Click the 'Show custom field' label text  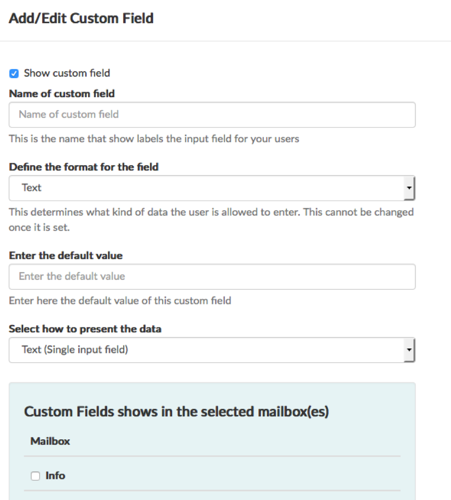pyautogui.click(x=67, y=73)
